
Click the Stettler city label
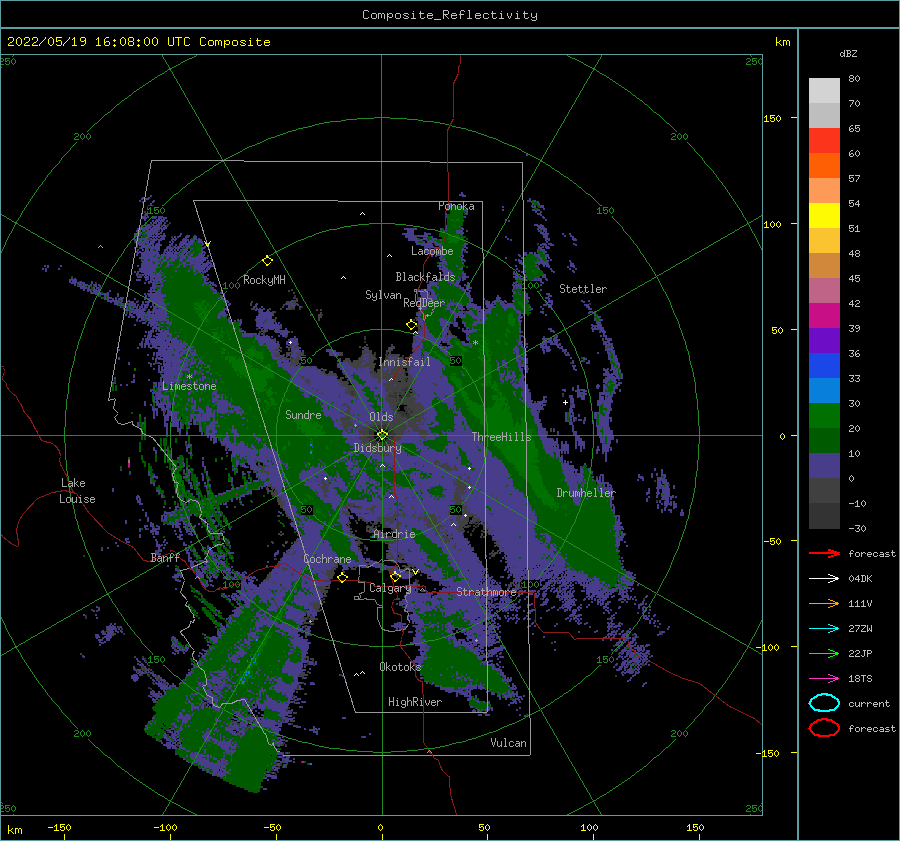click(x=583, y=289)
